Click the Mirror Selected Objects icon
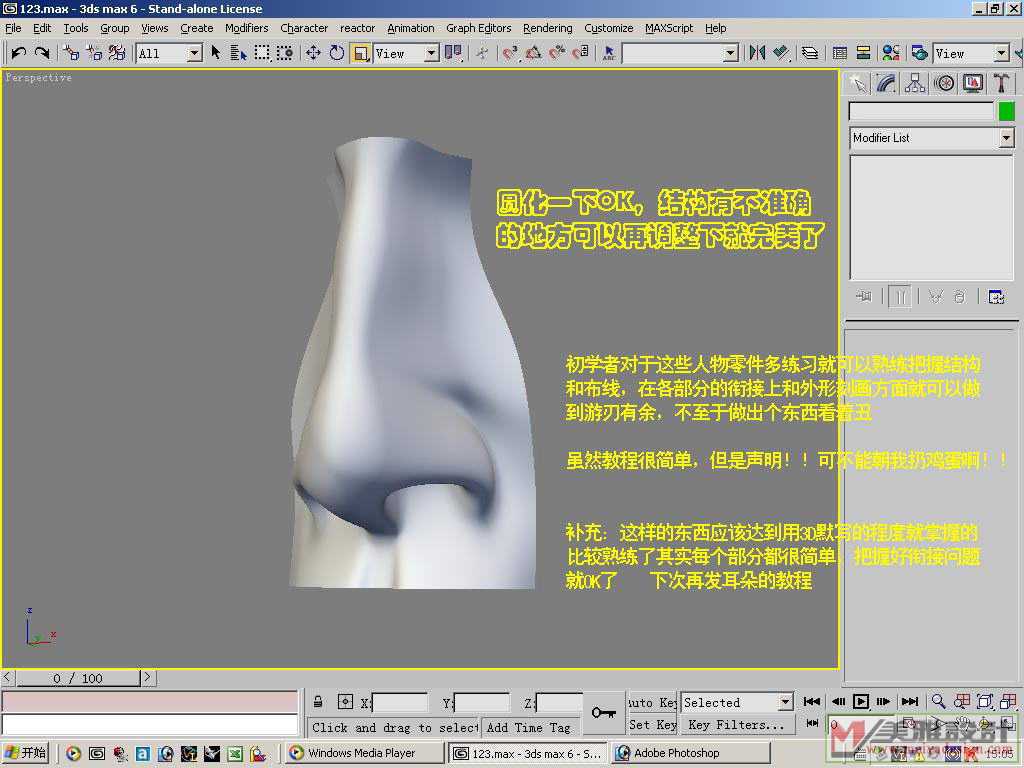Screen dimensions: 1024x768 (x=757, y=53)
